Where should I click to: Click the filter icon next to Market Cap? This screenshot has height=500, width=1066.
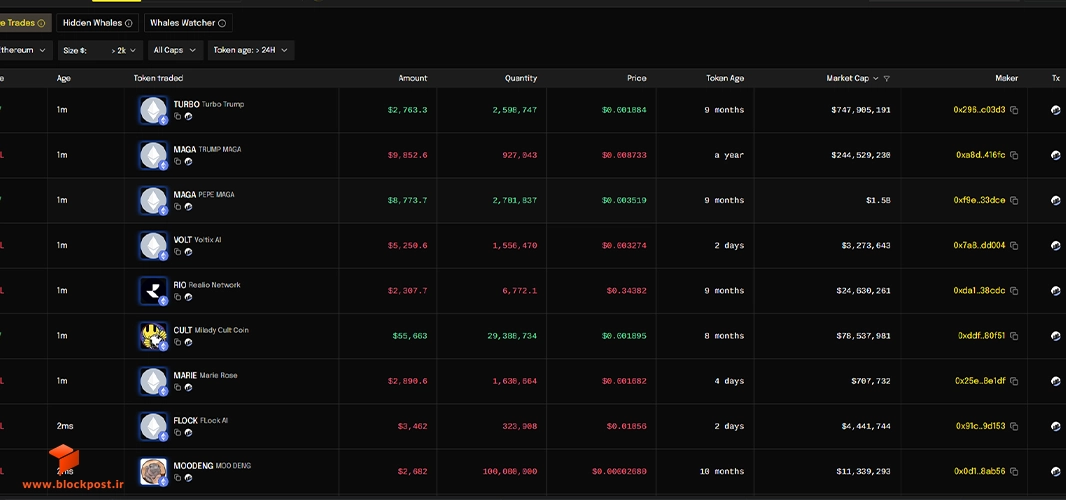887,79
